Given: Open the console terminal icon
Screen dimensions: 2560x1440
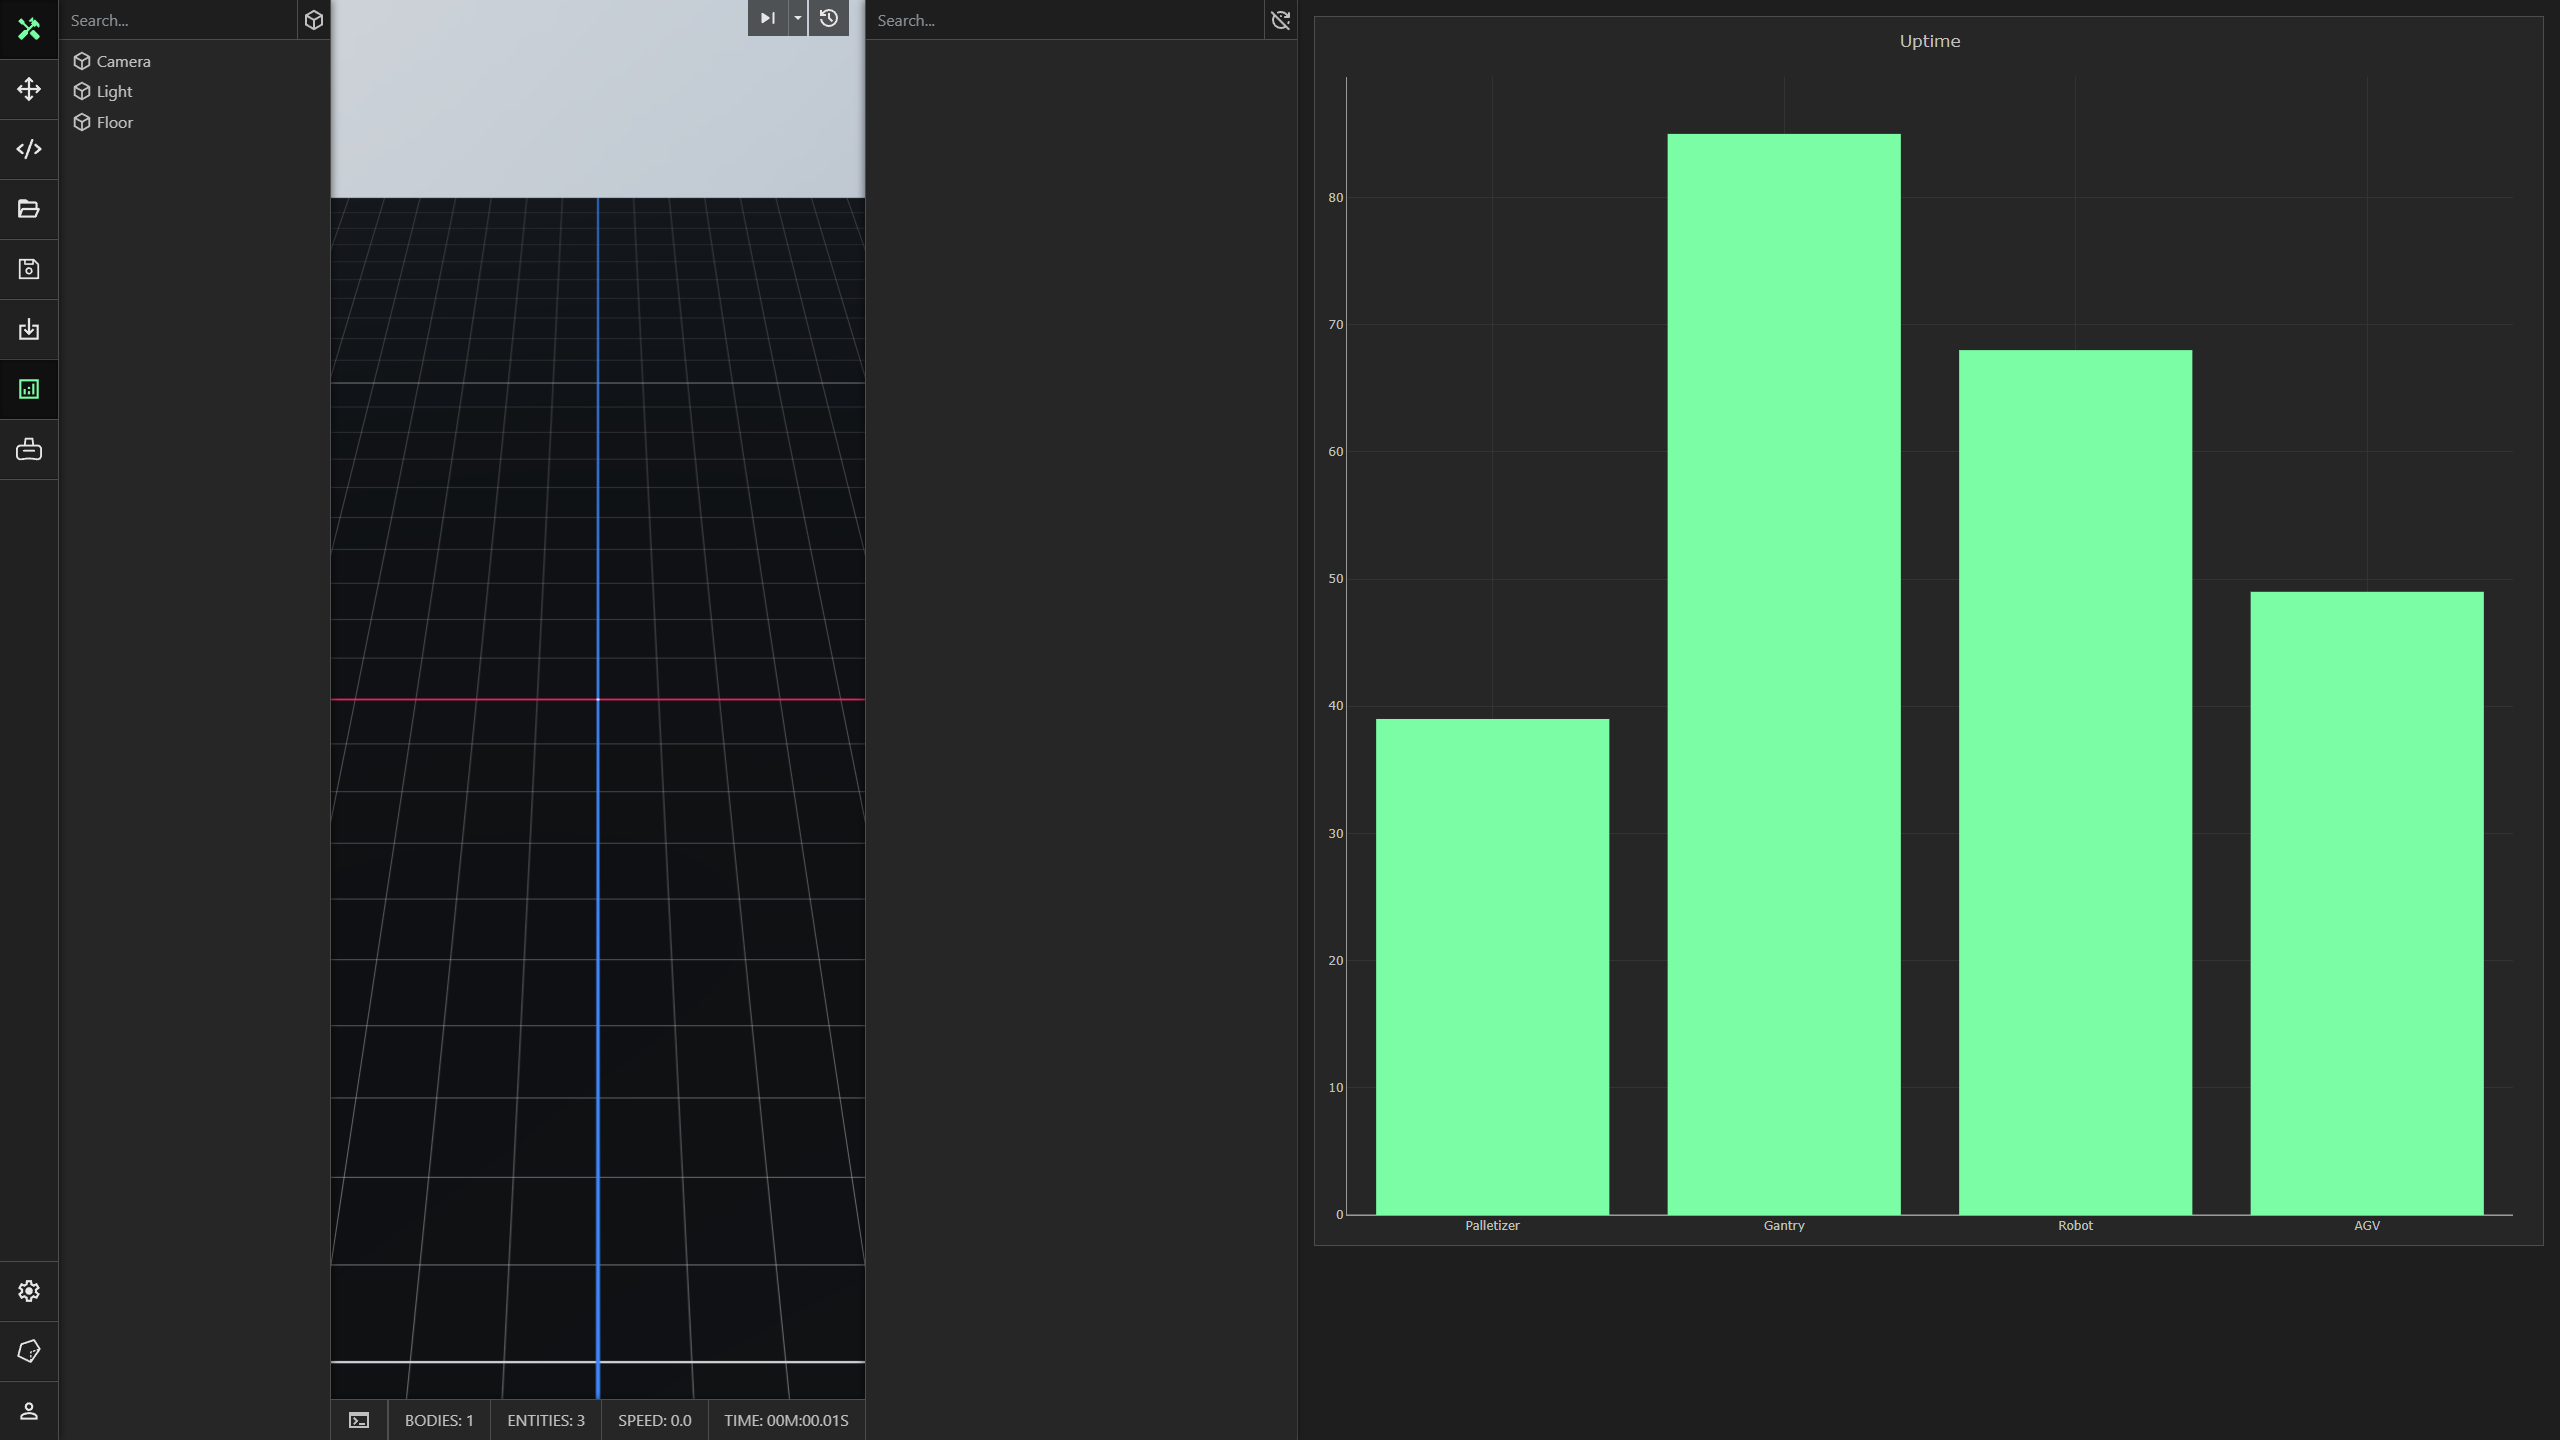Looking at the screenshot, I should point(359,1420).
